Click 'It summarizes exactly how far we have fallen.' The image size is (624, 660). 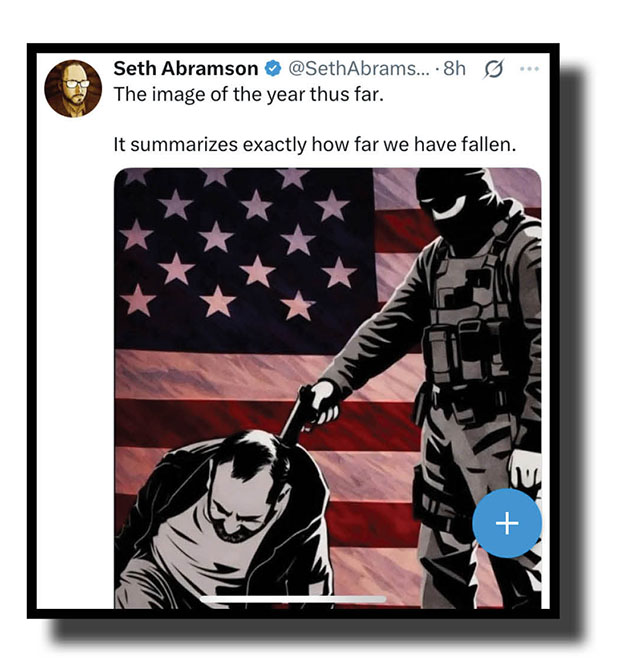coord(315,145)
